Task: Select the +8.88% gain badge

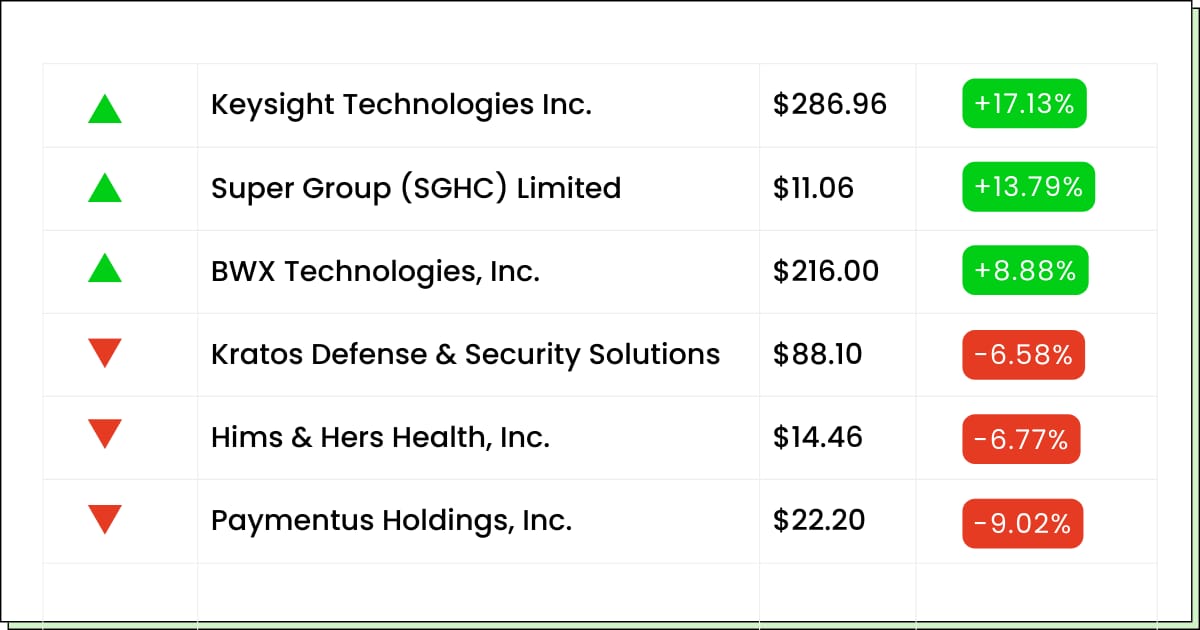Action: pos(1025,270)
